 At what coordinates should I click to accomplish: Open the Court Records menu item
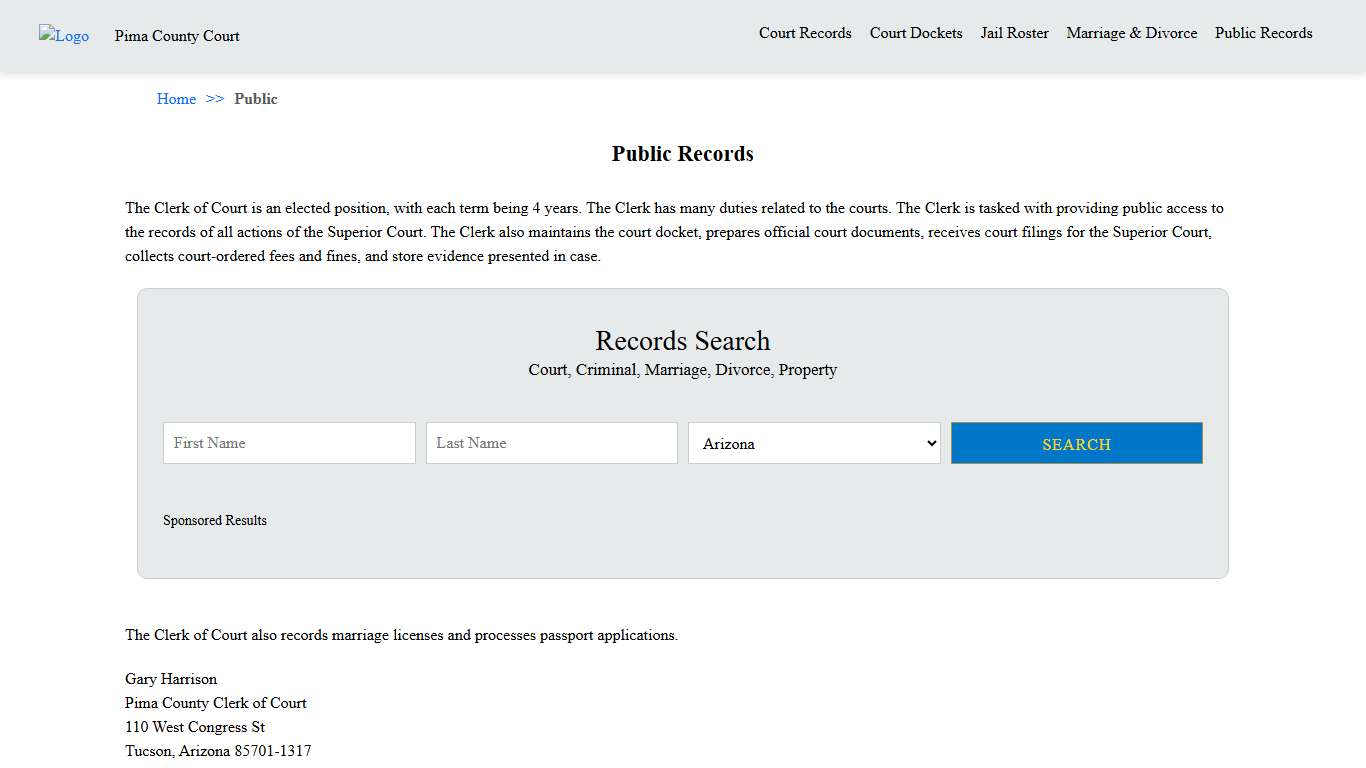coord(805,33)
